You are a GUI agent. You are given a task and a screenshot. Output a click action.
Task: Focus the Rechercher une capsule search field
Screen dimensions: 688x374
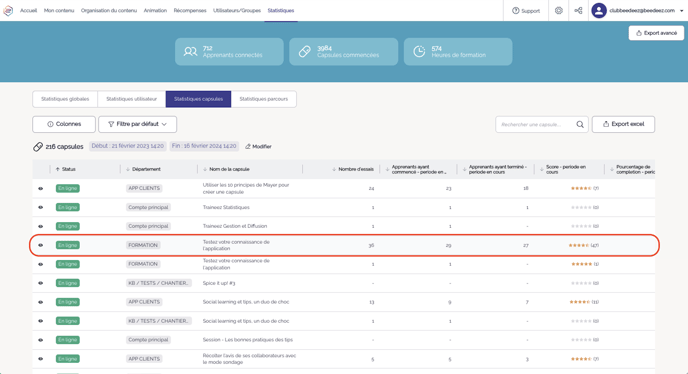[535, 125]
